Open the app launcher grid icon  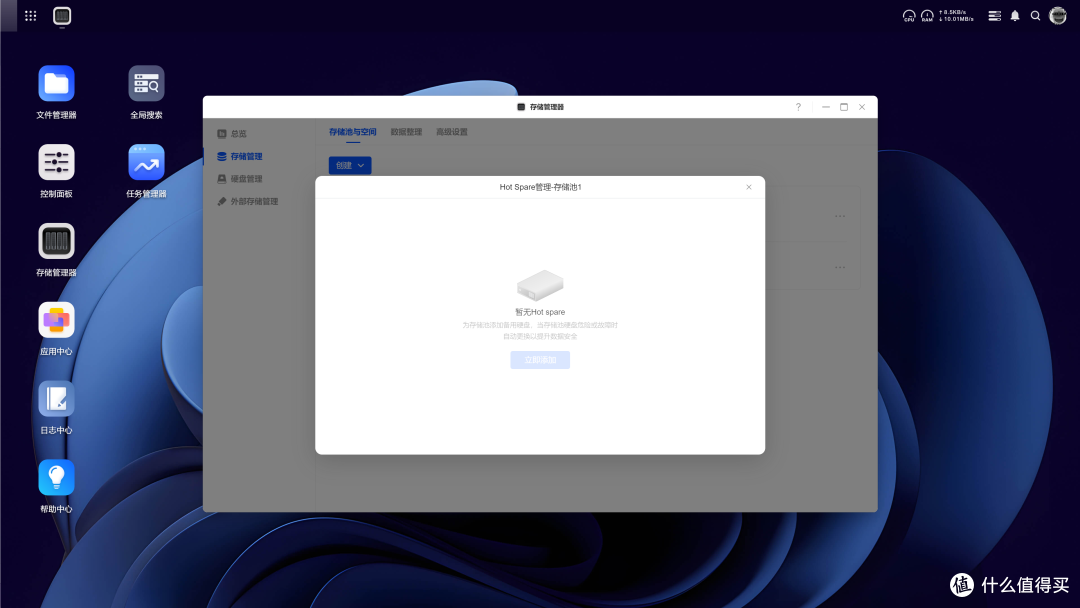tap(30, 16)
